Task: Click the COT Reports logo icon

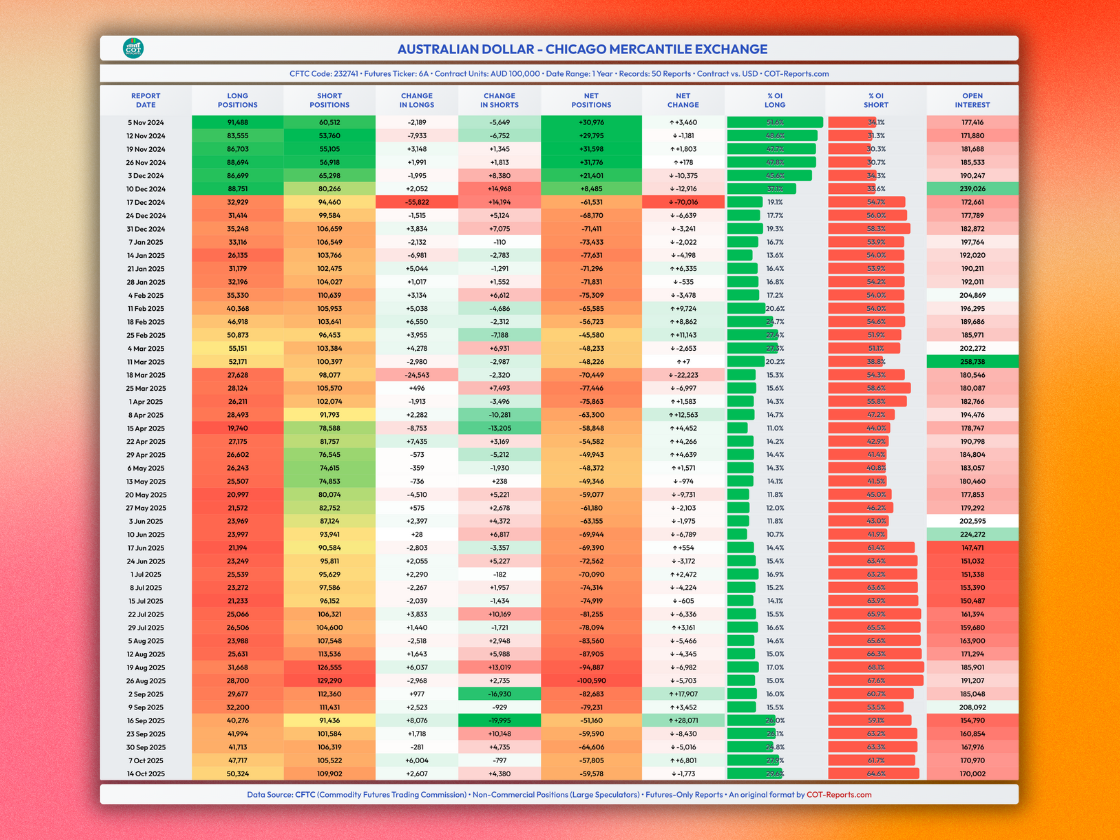Action: coord(133,48)
